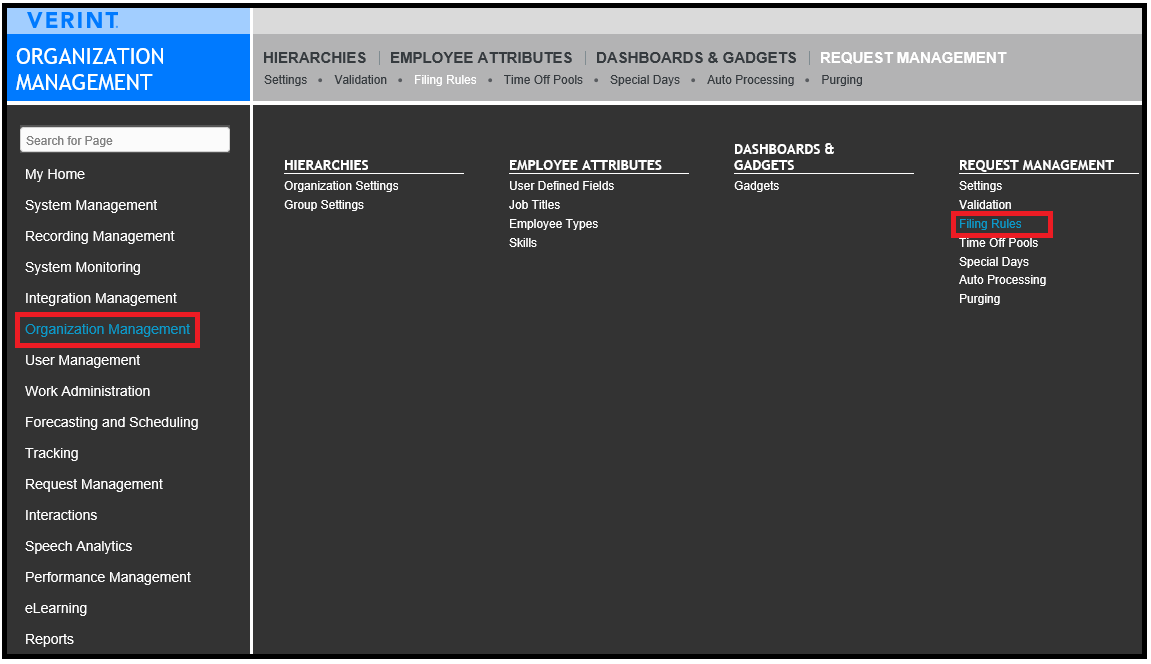Open Speech Analytics in the sidebar

pos(79,547)
